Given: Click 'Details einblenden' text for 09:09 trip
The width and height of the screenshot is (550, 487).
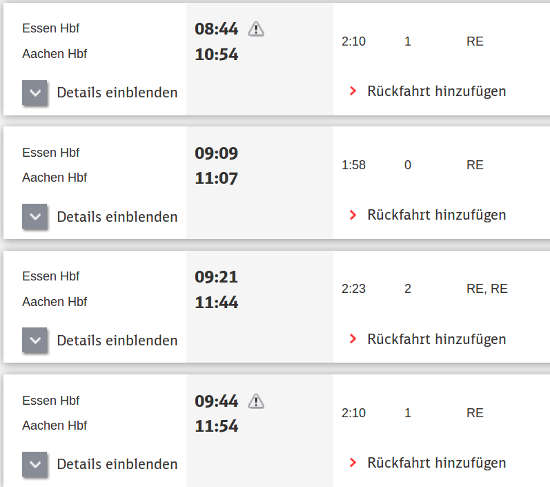Looking at the screenshot, I should point(117,217).
